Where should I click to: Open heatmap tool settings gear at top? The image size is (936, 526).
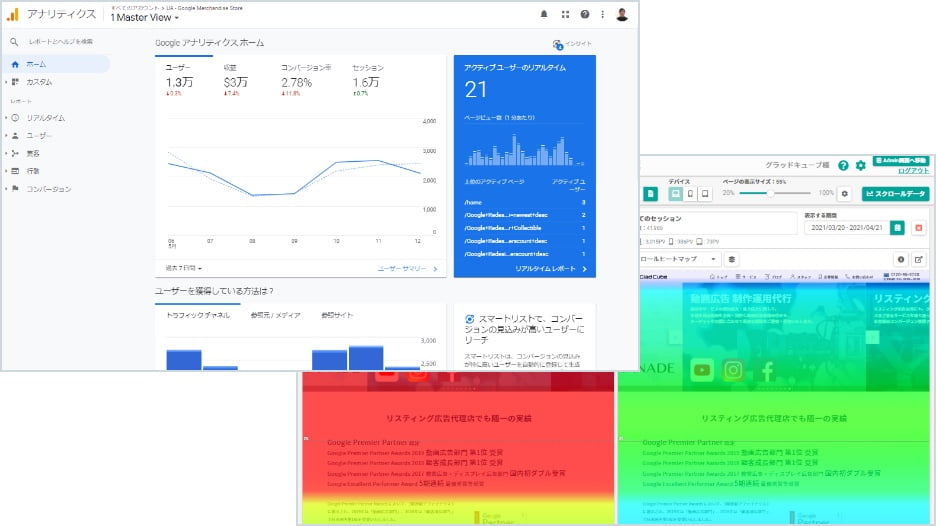860,166
